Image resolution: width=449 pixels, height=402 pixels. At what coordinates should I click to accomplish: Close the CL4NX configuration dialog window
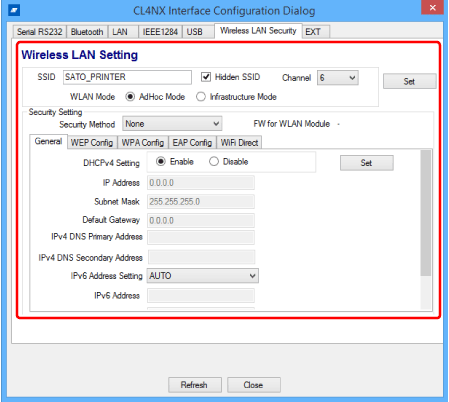432,8
